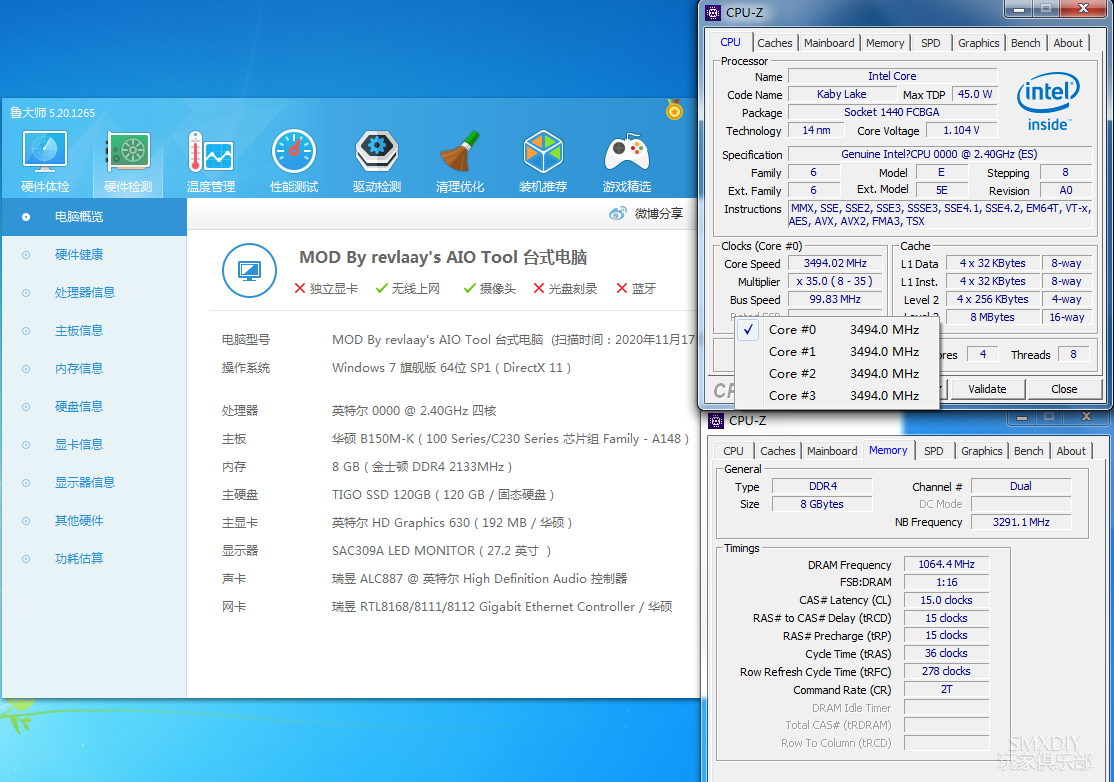Select 显示器信息 in the sidebar

point(85,482)
